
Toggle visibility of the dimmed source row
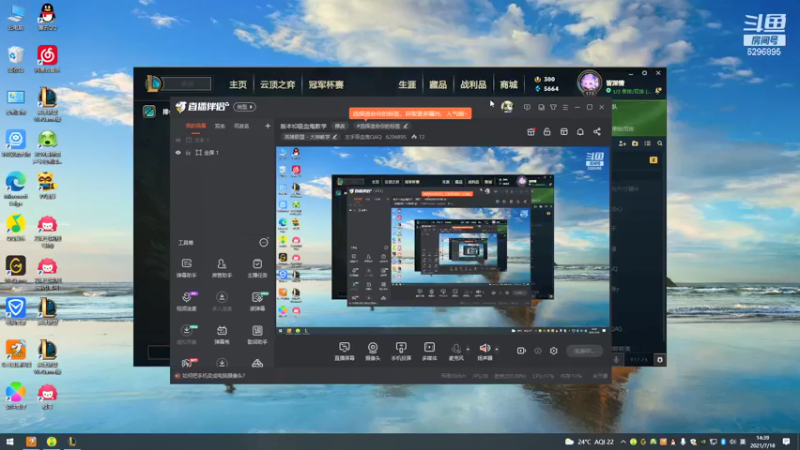pos(178,140)
